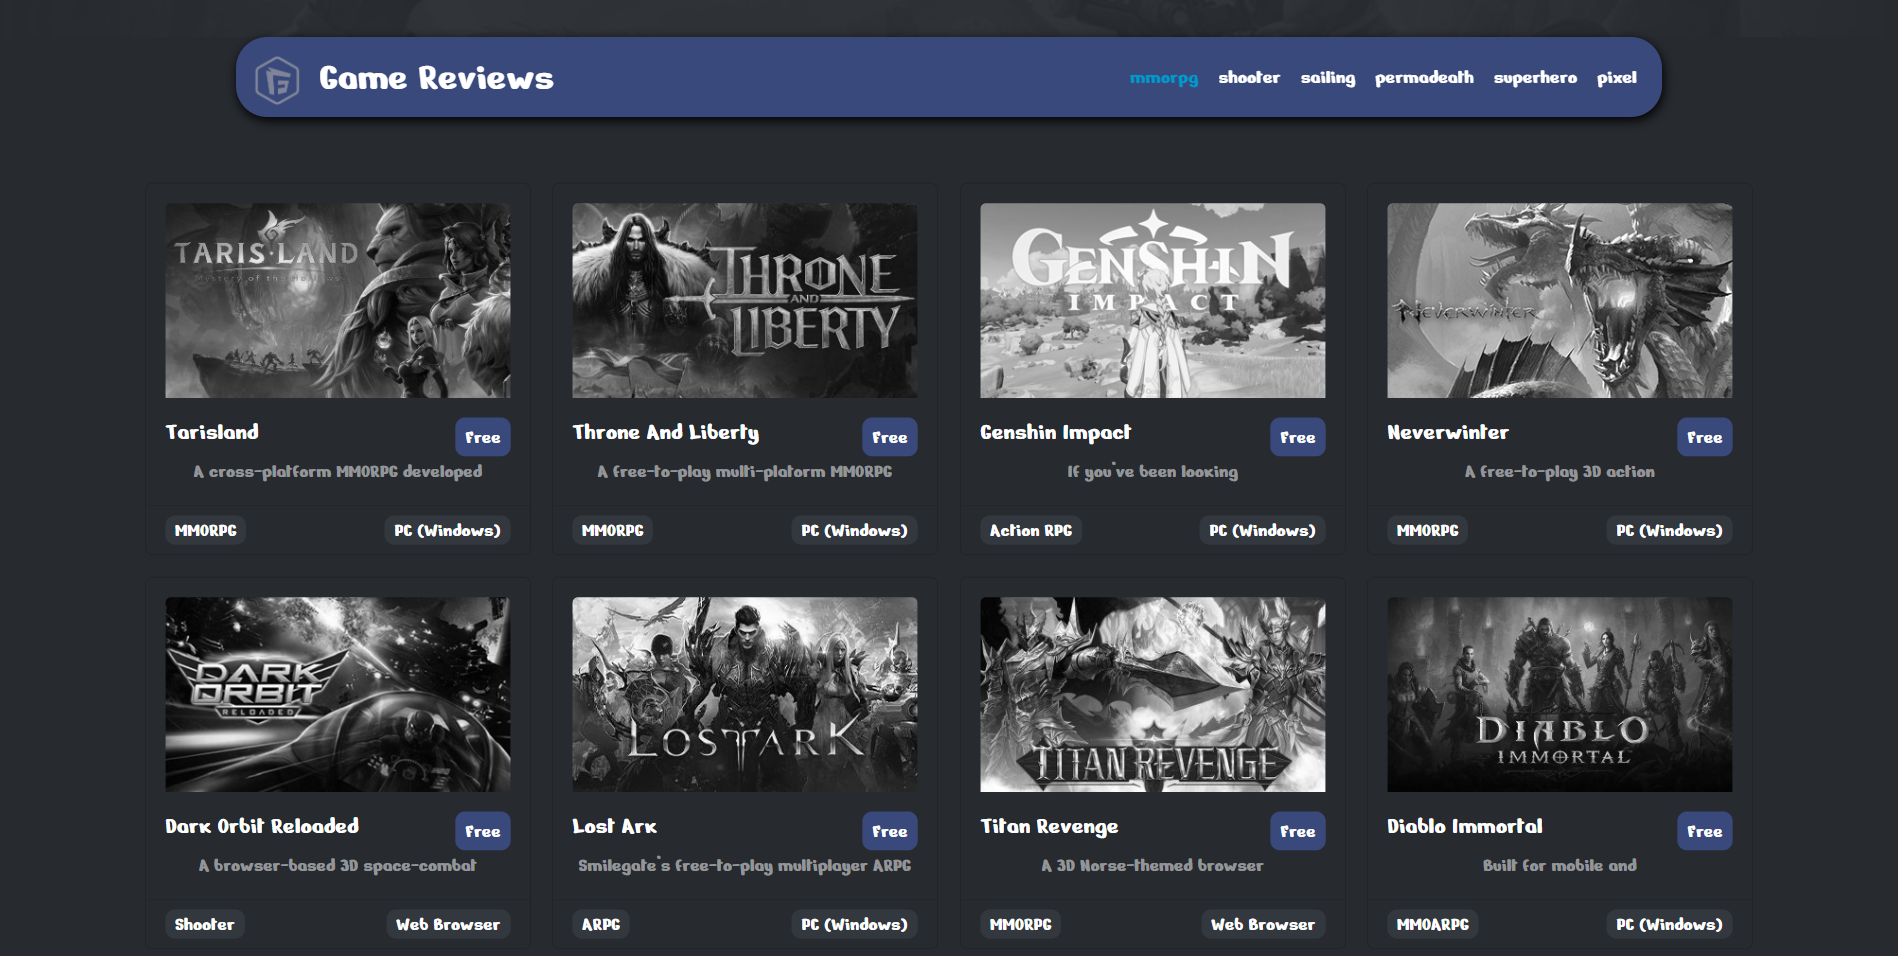Choose the superhero category
The height and width of the screenshot is (956, 1898).
click(1535, 77)
